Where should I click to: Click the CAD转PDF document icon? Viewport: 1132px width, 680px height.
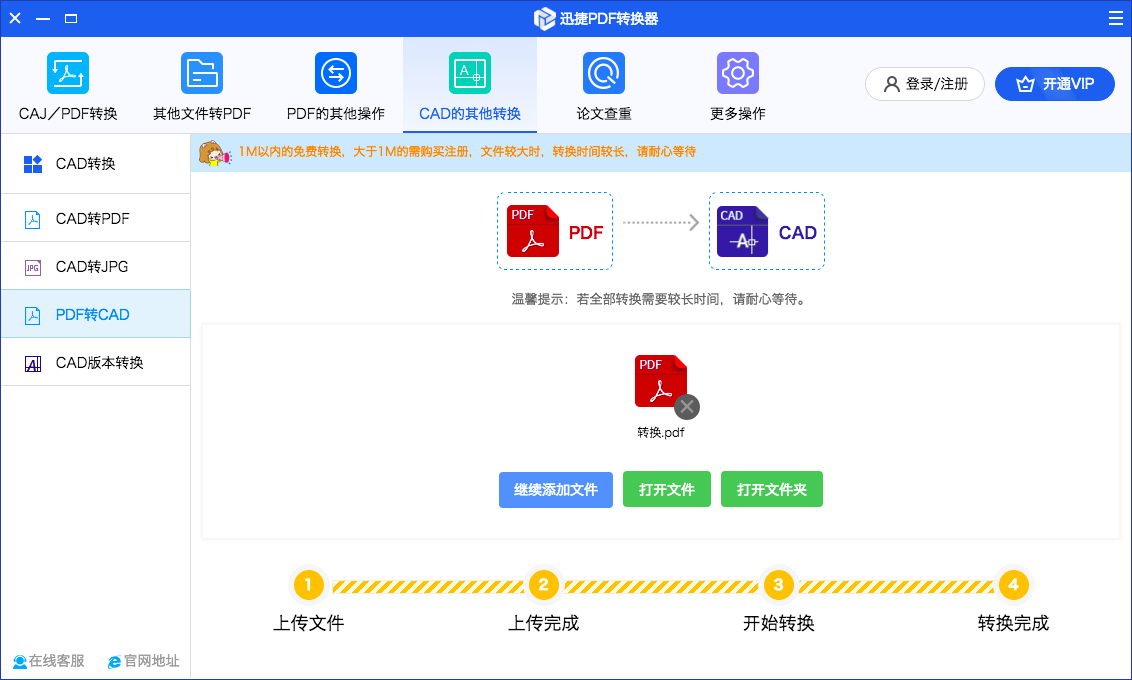pos(32,219)
